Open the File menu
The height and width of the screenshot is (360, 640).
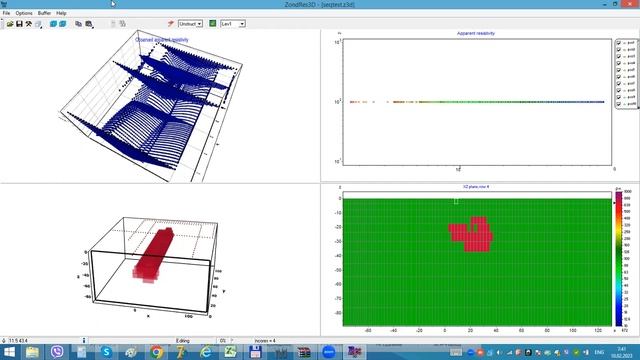click(x=6, y=13)
